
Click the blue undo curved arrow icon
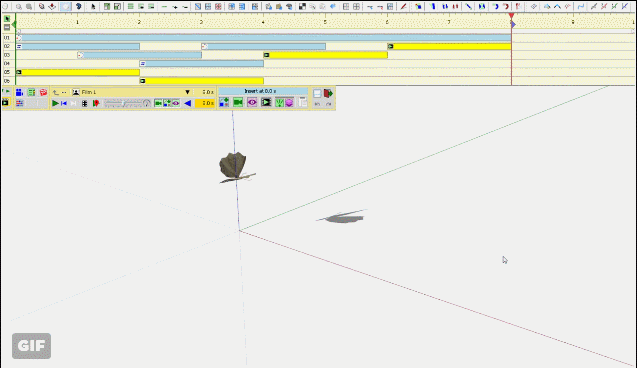coord(495,6)
